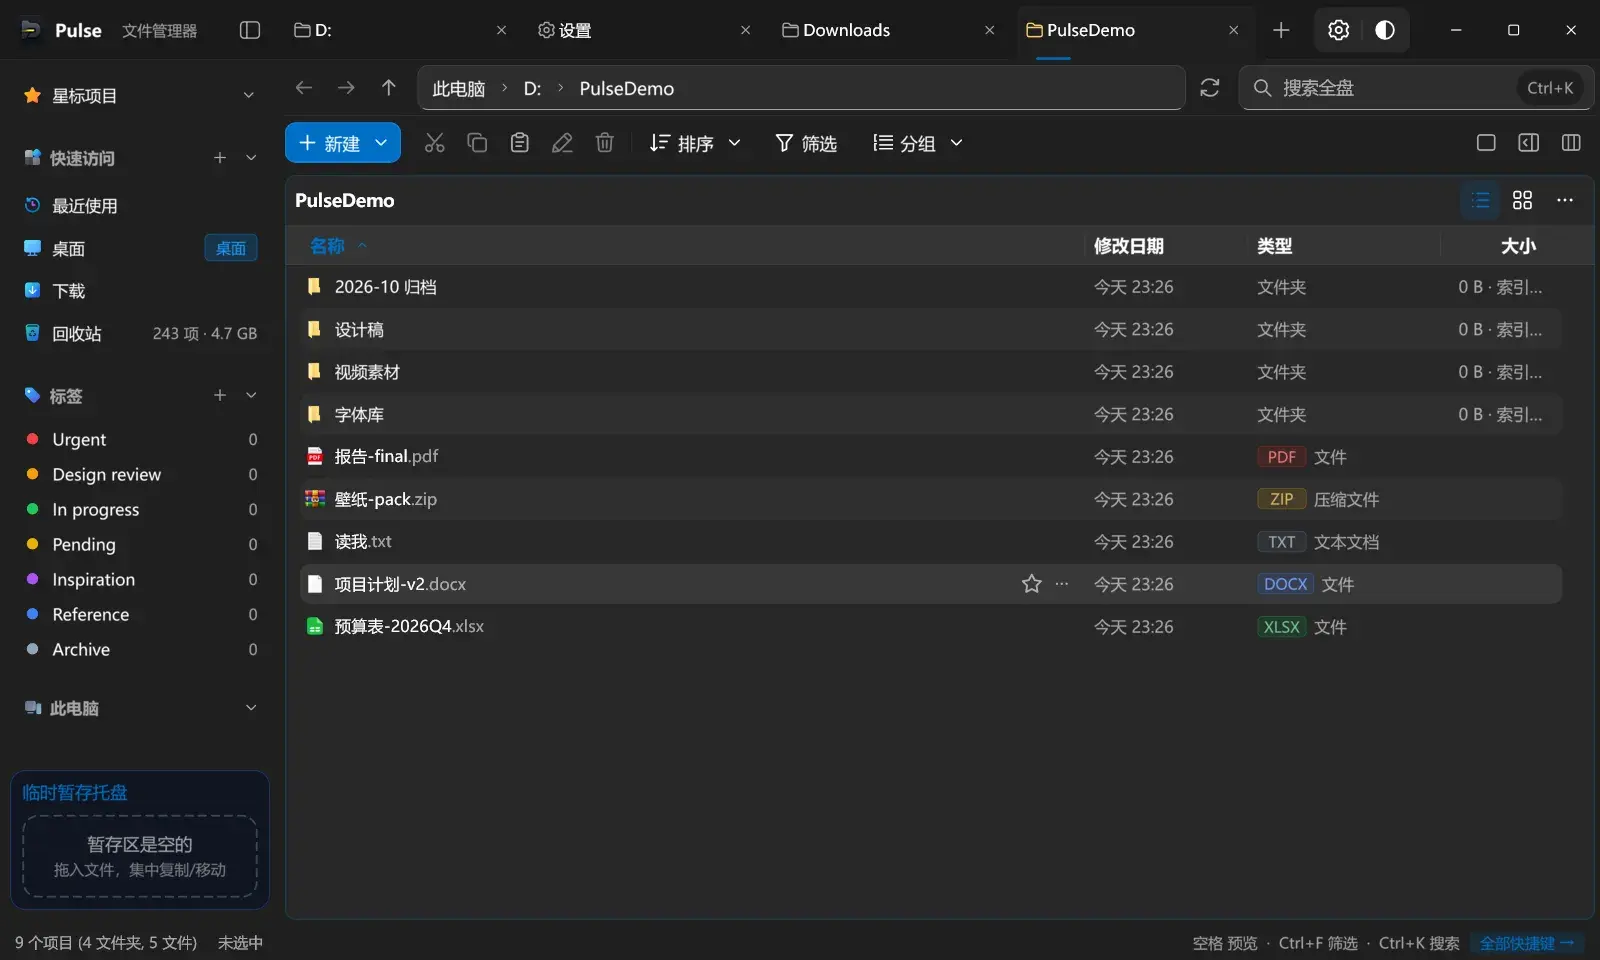This screenshot has height=960, width=1600.
Task: Go back to previous folder
Action: coord(304,88)
